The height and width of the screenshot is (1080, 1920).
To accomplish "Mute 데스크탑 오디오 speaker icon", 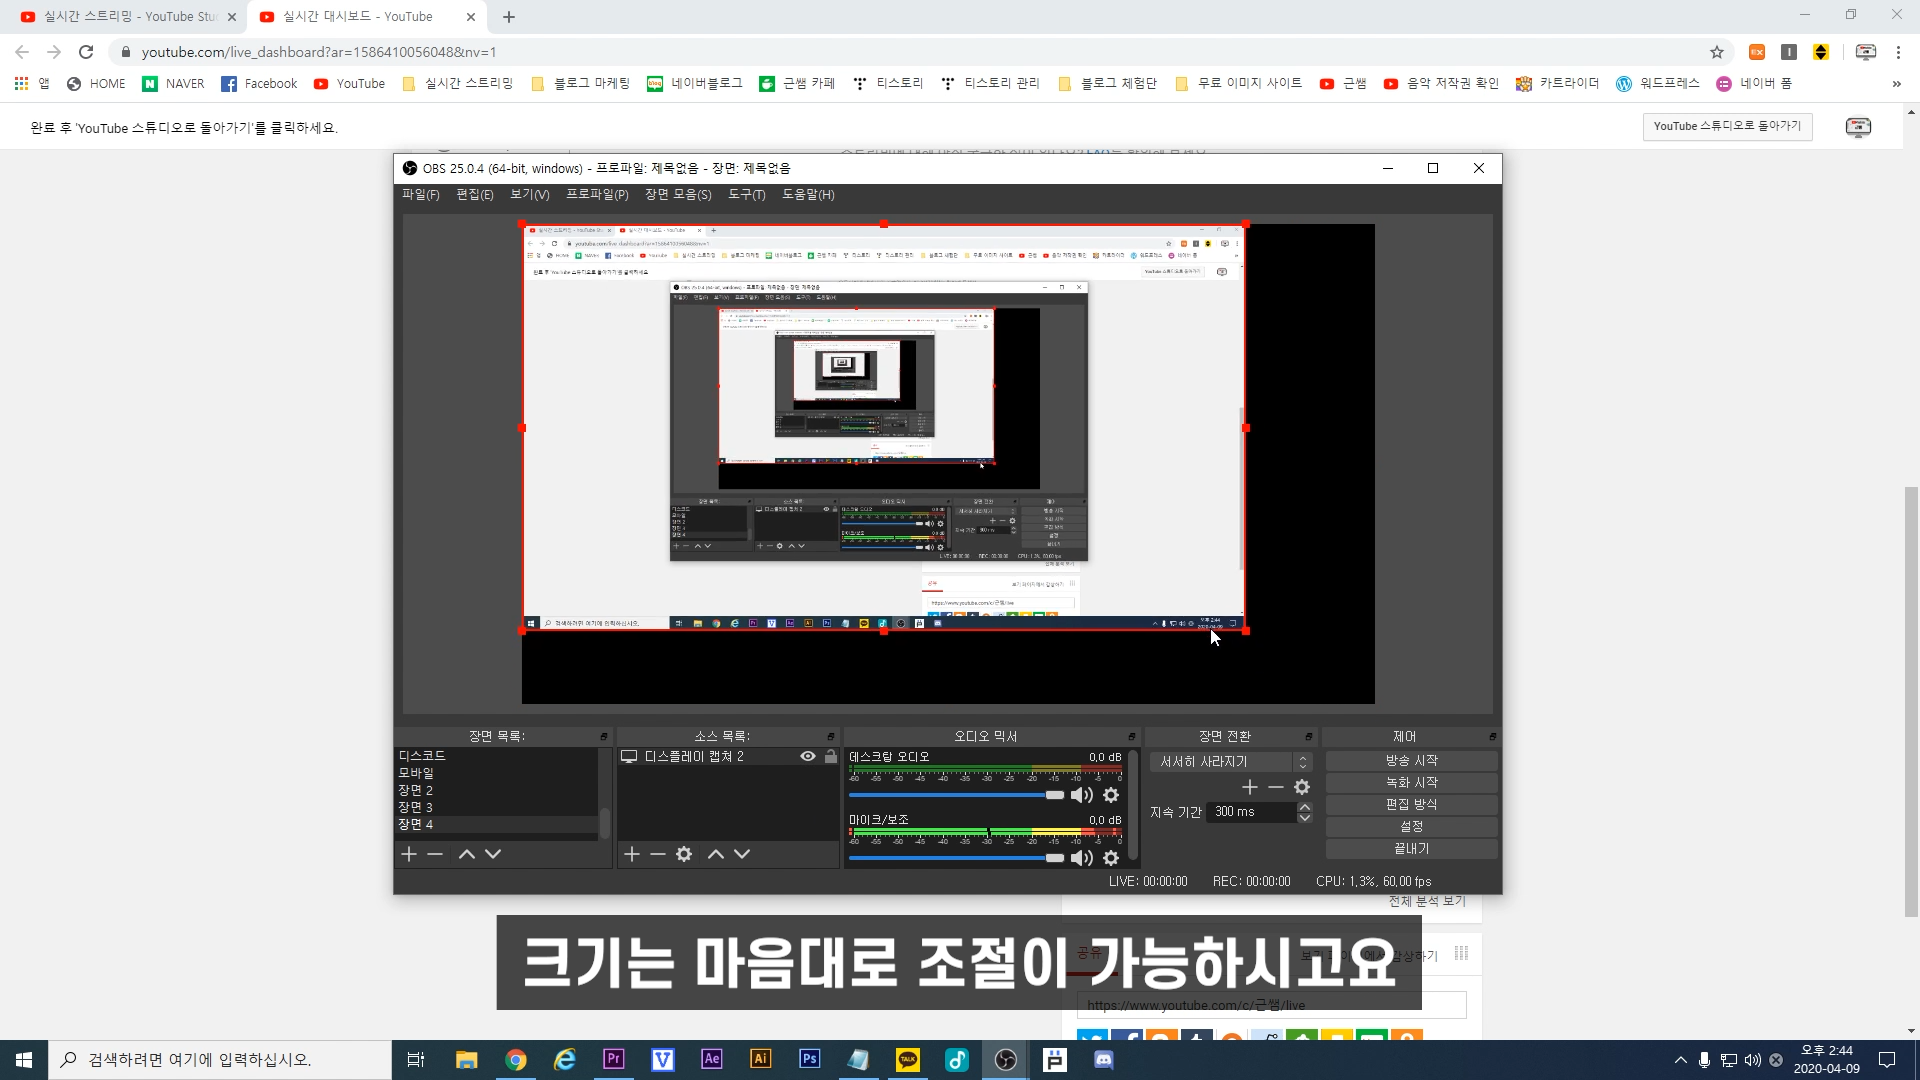I will tap(1081, 795).
